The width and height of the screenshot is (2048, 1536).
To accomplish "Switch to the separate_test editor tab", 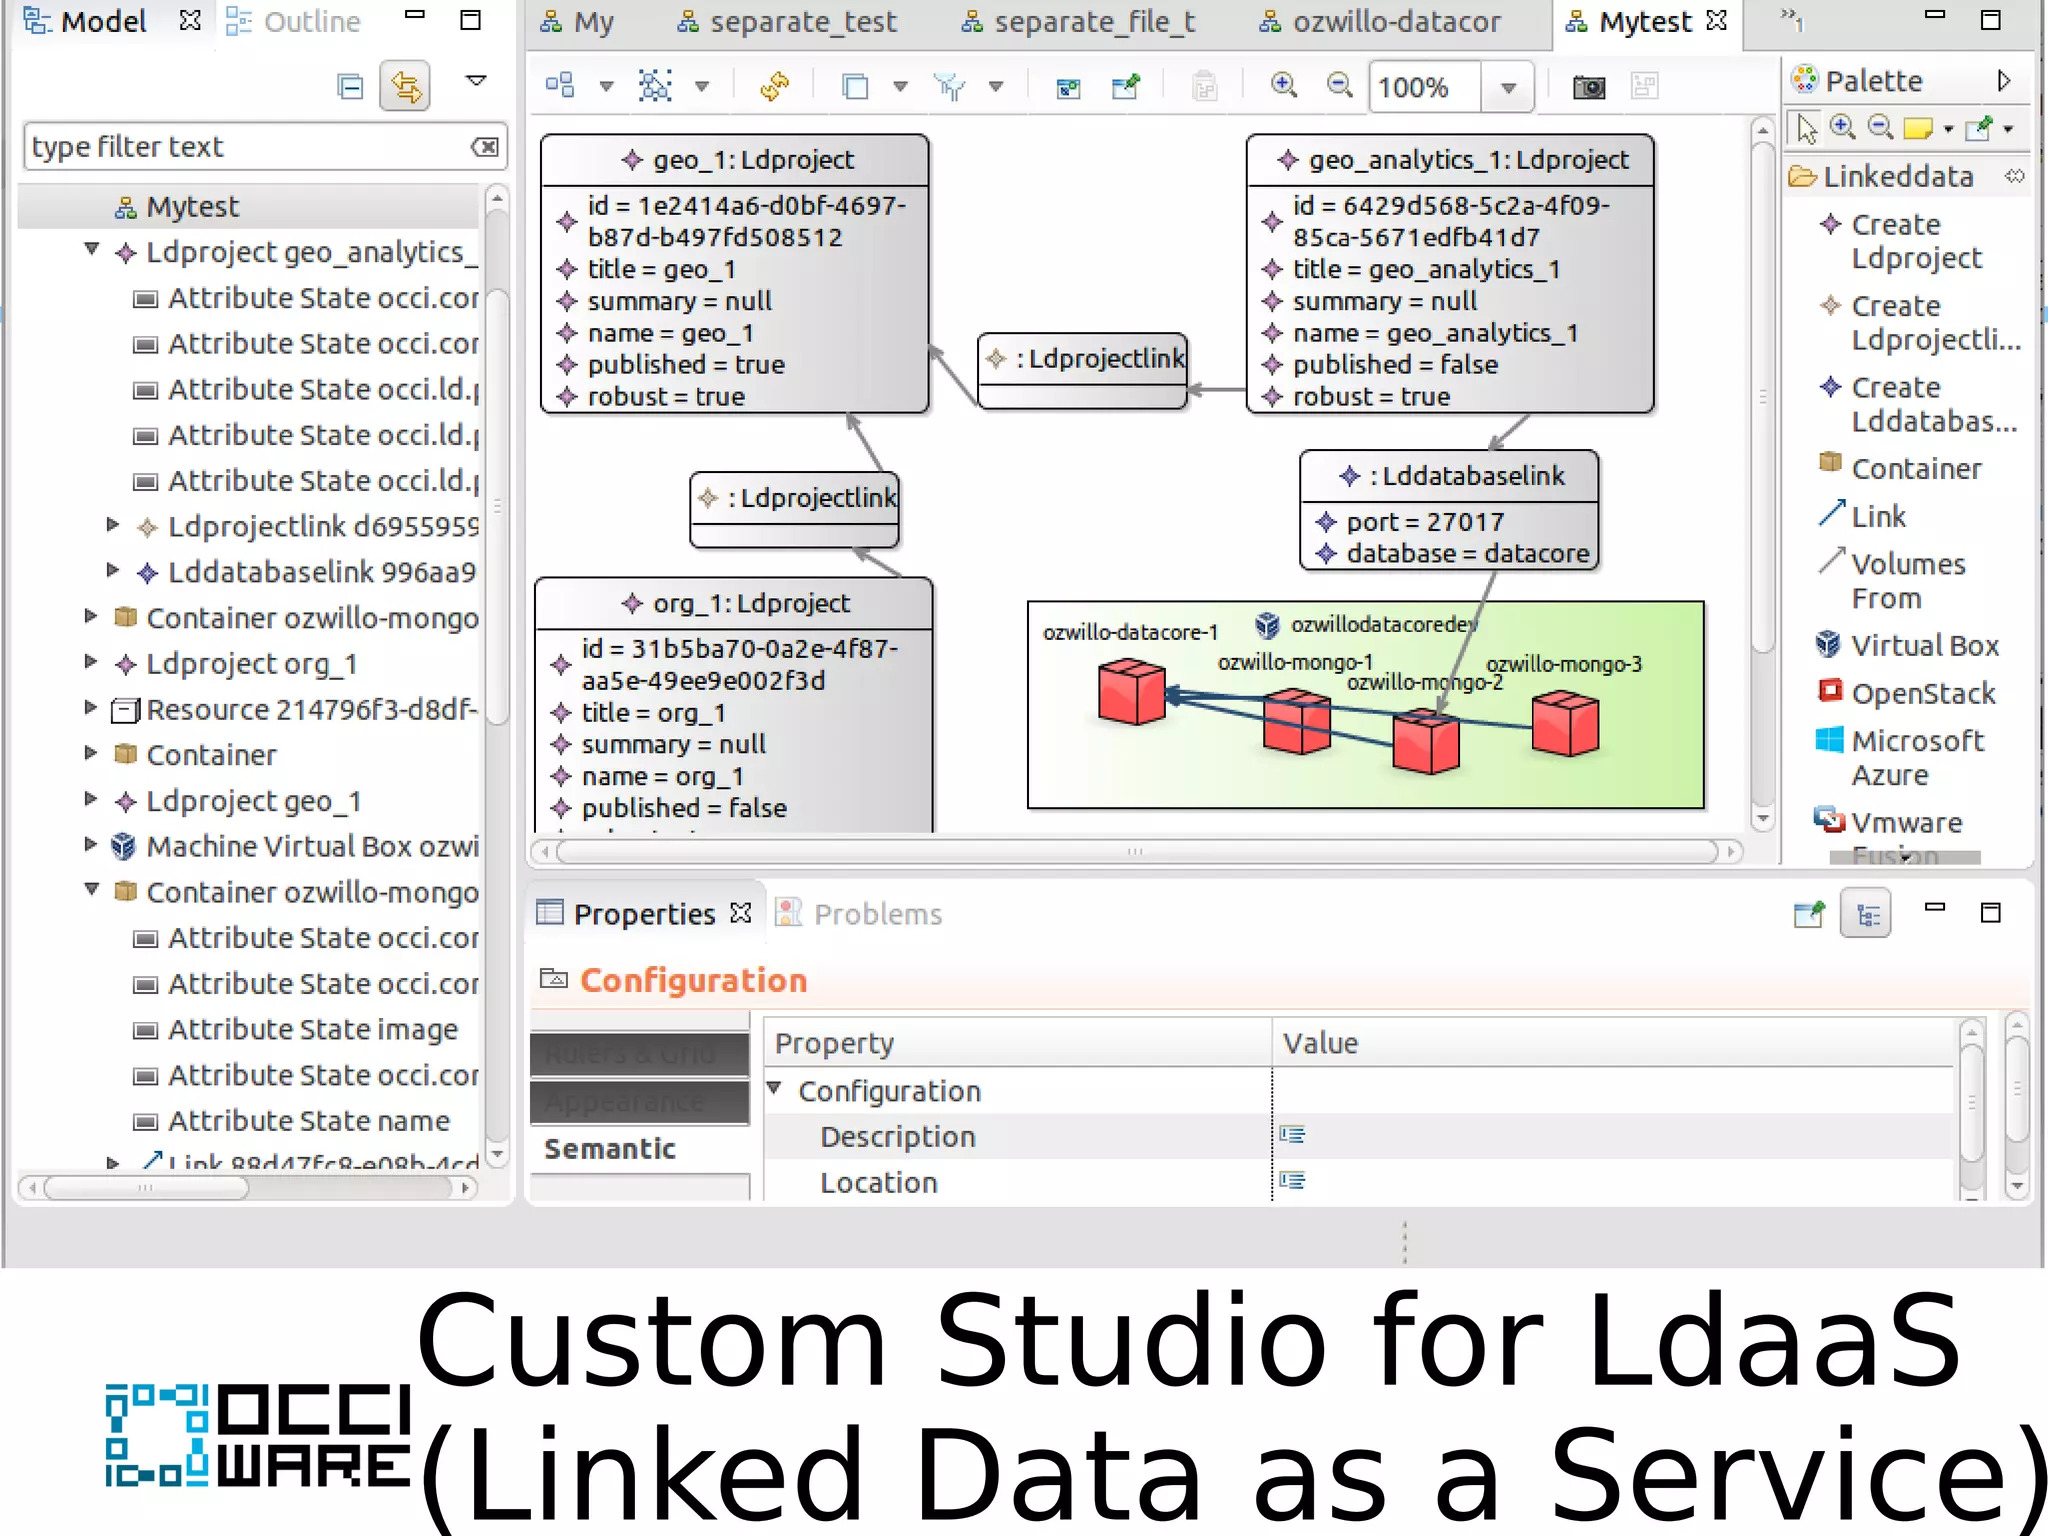I will [x=787, y=21].
